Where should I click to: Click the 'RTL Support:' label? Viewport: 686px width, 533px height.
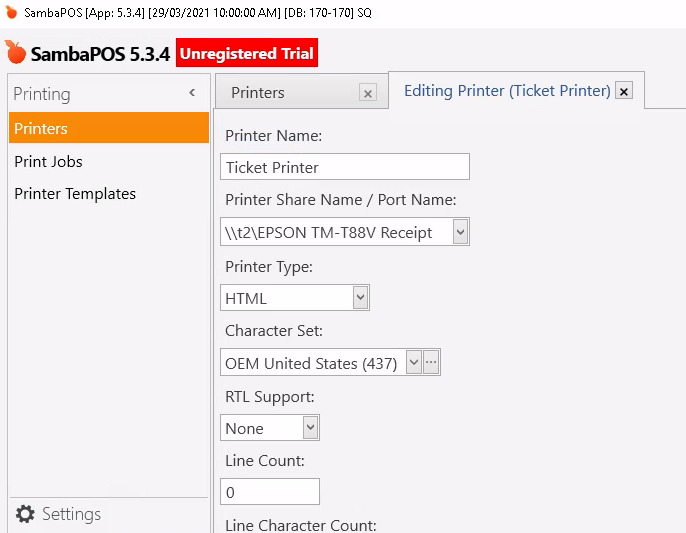pos(270,396)
